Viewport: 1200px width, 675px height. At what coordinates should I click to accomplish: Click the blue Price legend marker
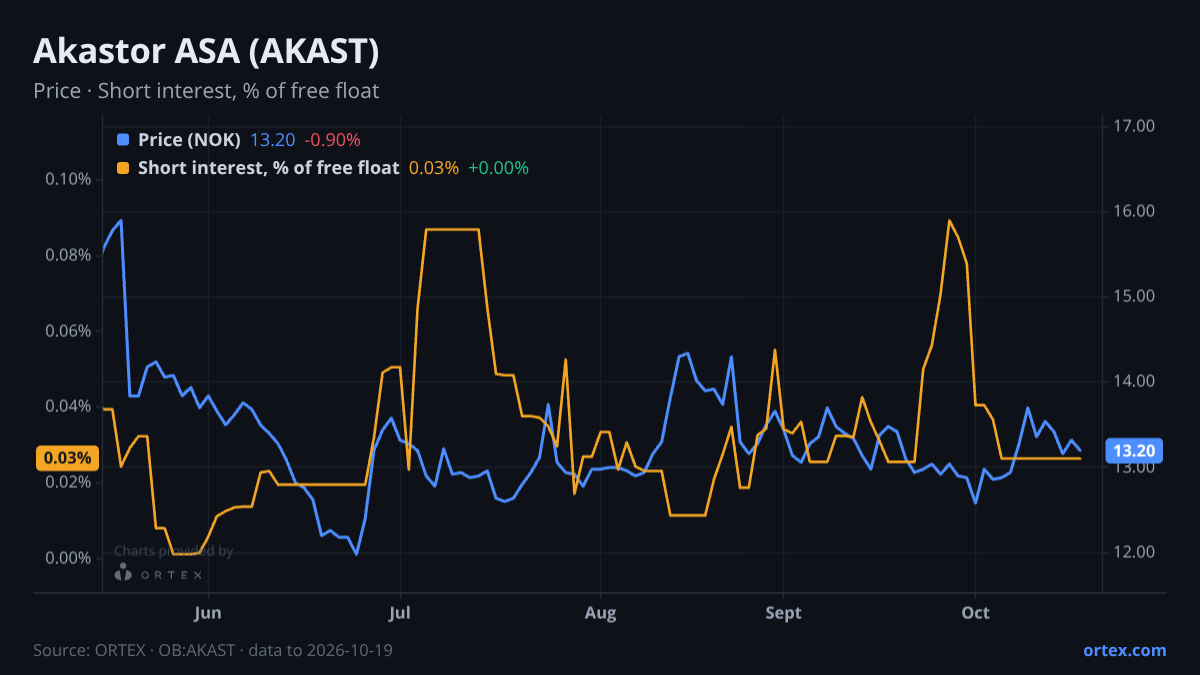click(x=123, y=140)
